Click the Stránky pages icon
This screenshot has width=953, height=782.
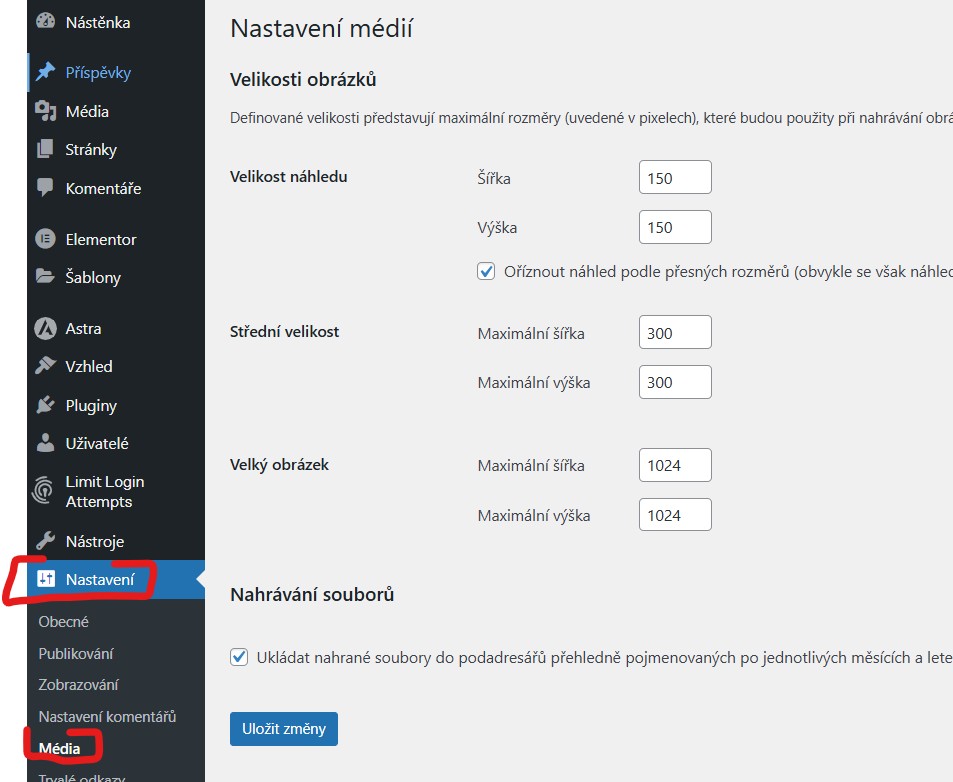pyautogui.click(x=43, y=148)
